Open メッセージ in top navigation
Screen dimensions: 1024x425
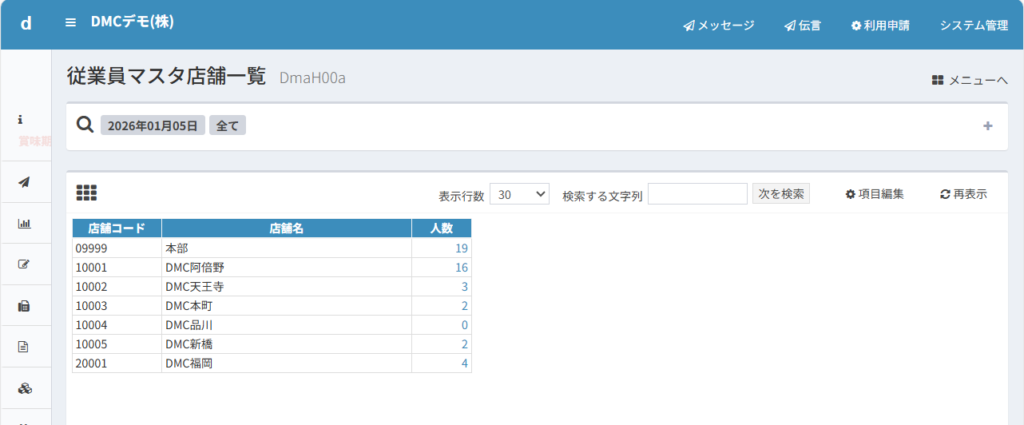click(x=718, y=25)
